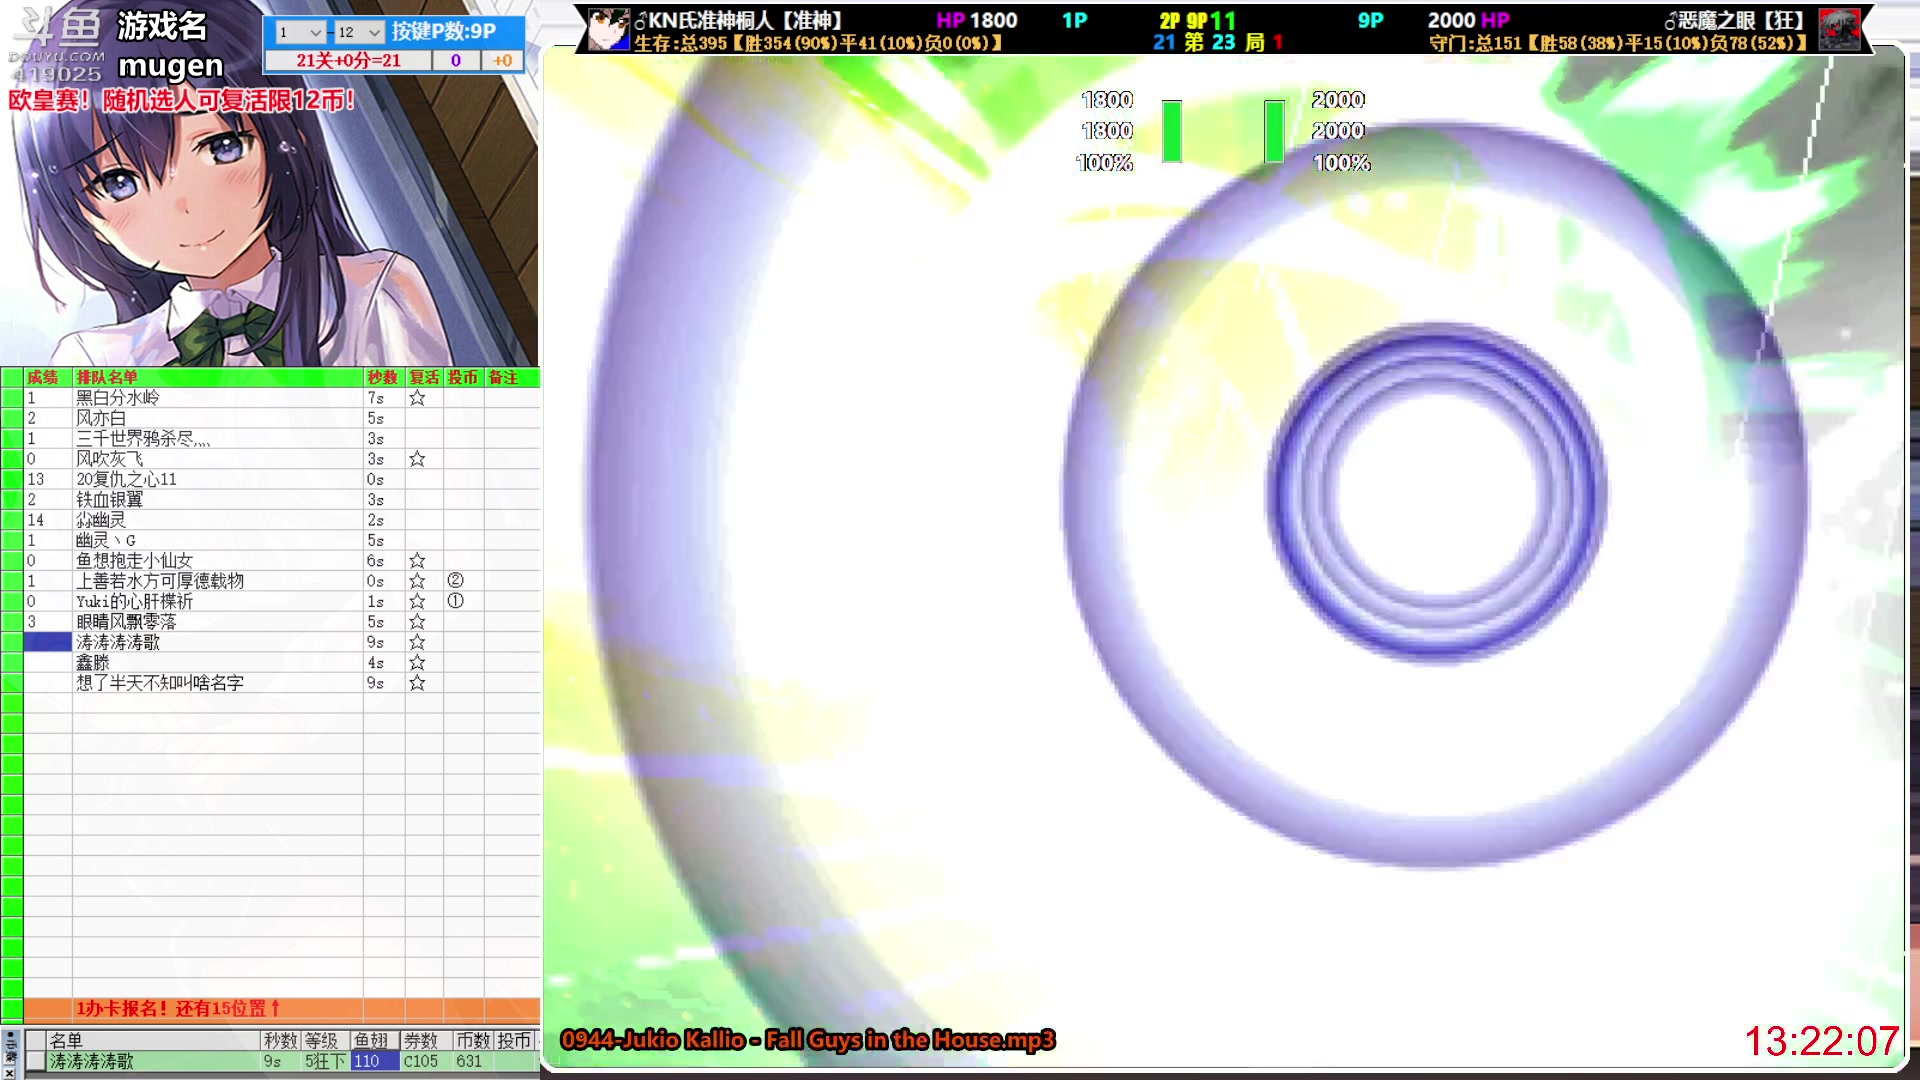1920x1080 pixels.
Task: Click the 按键P数:9P label
Action: [x=444, y=31]
